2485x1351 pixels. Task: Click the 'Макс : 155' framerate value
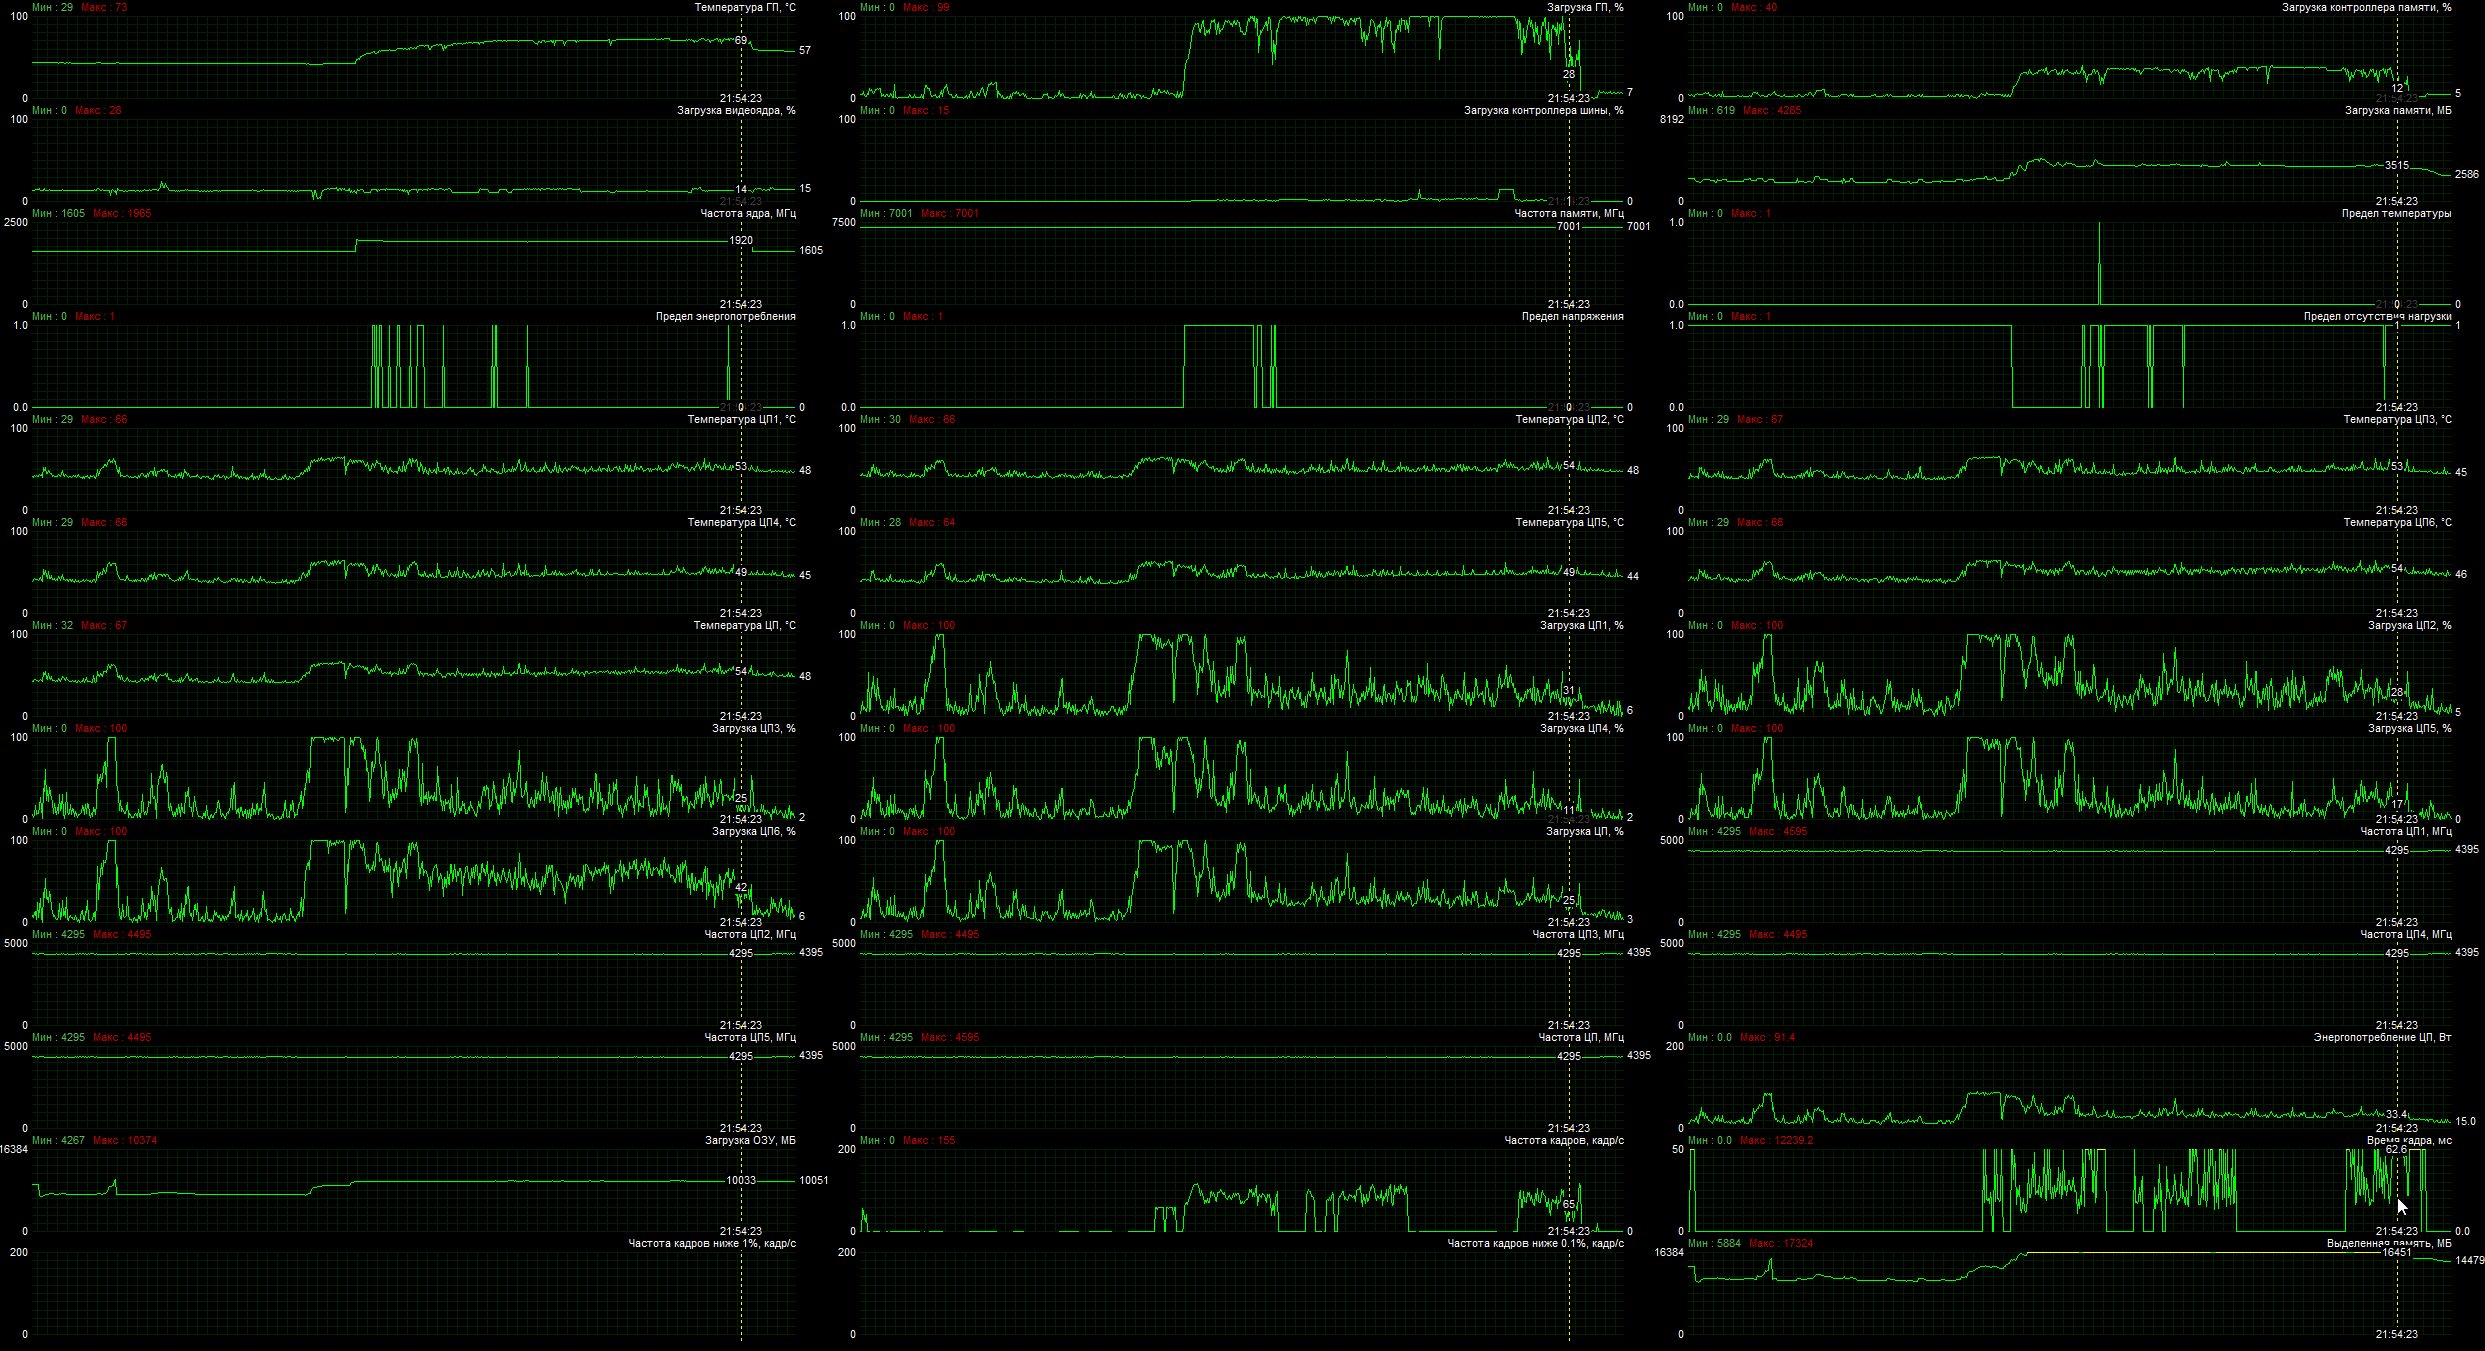929,1140
